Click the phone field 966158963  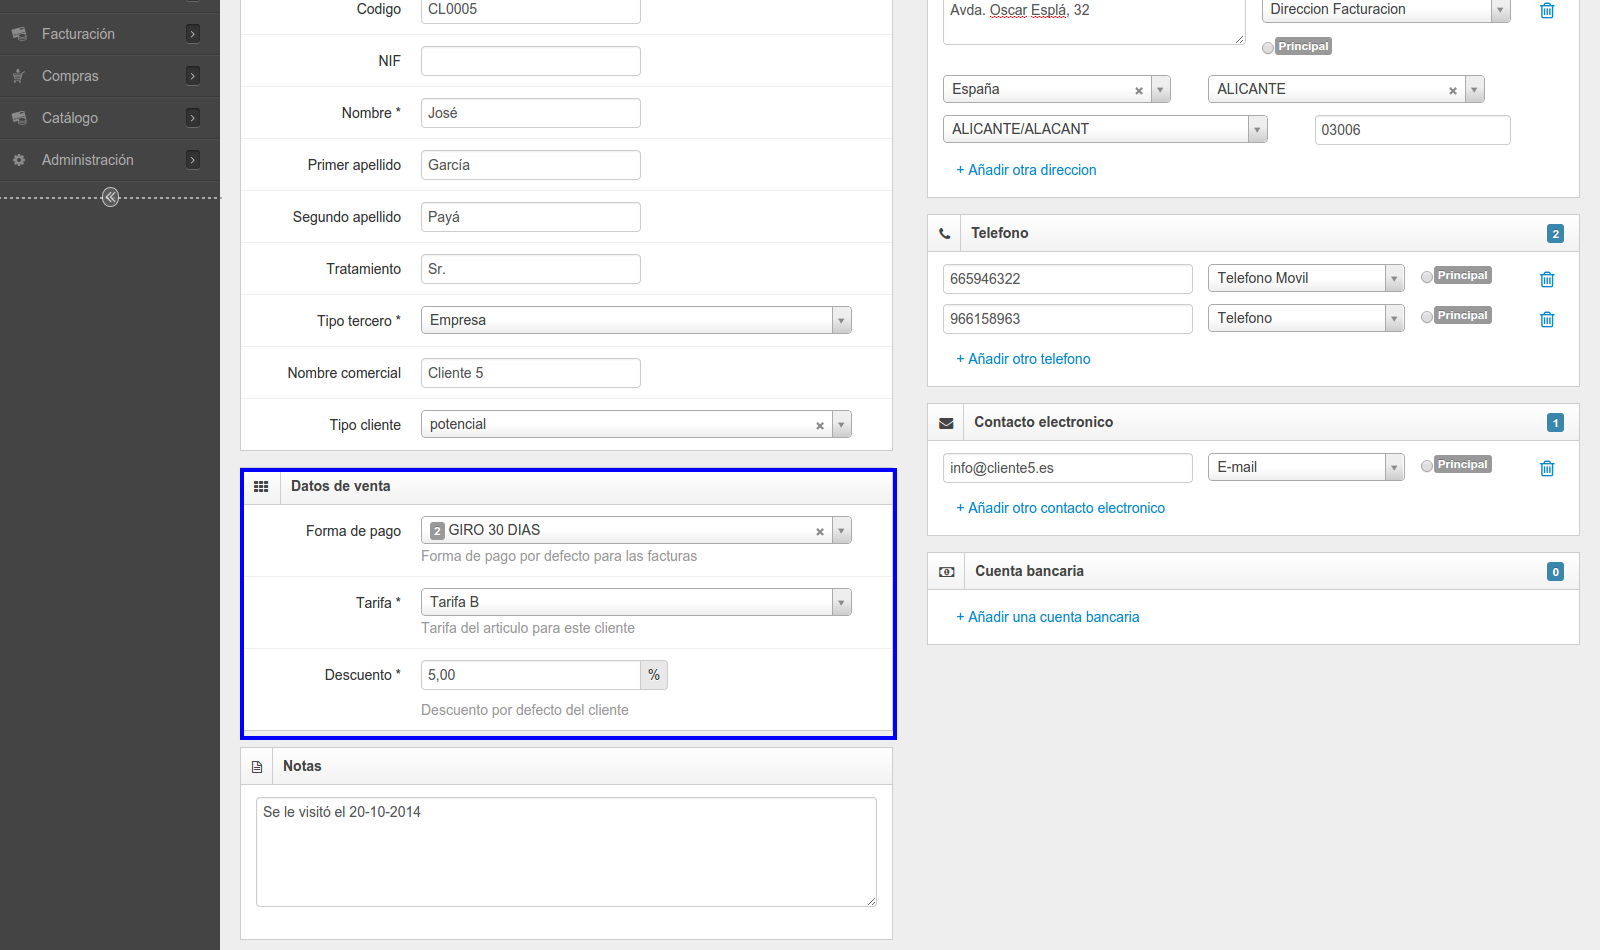1068,319
